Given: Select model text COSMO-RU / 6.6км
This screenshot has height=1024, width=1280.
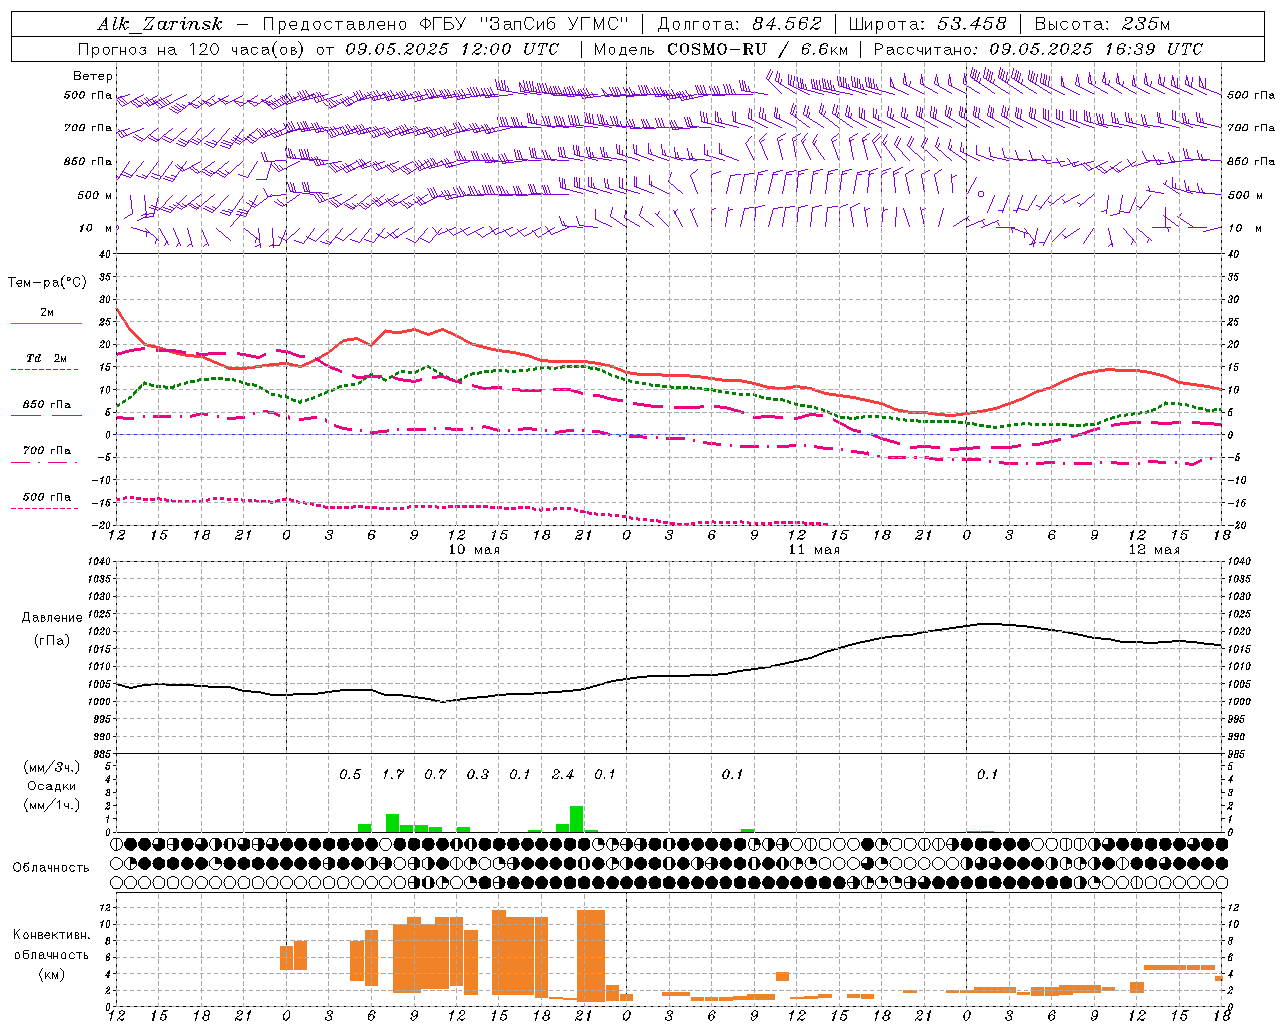Looking at the screenshot, I should click(757, 49).
